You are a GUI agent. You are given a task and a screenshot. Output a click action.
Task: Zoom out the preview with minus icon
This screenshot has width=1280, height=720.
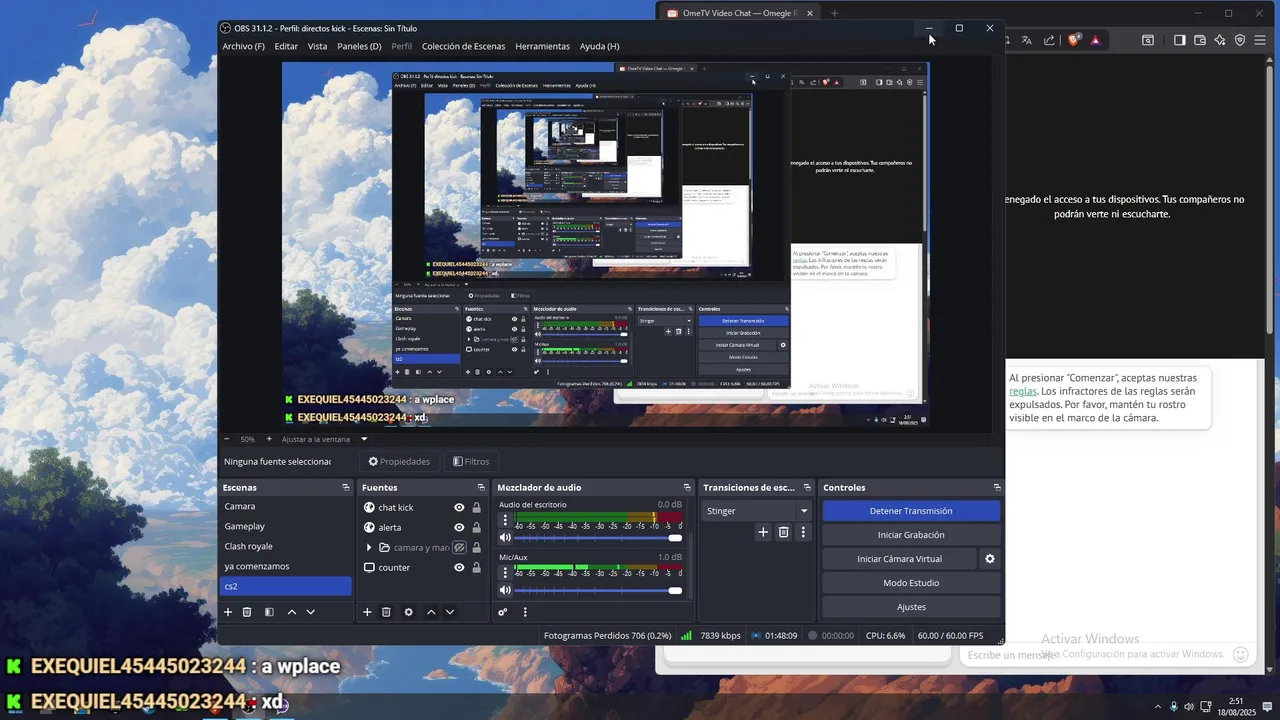[x=226, y=439]
